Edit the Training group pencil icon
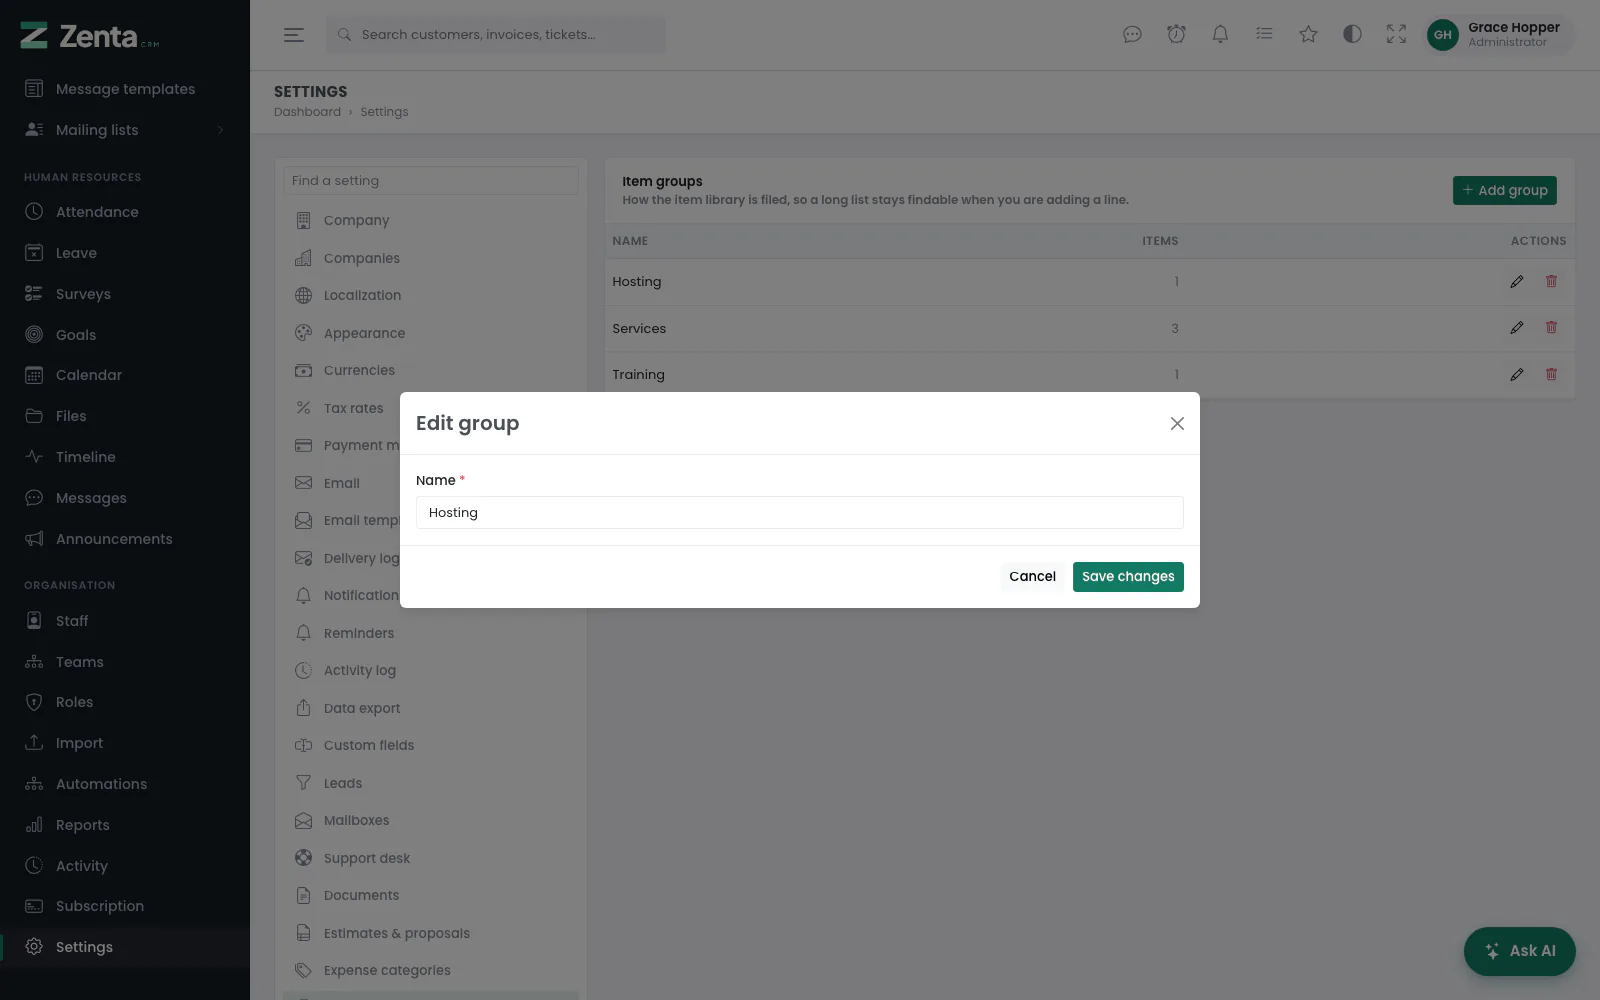 1517,374
